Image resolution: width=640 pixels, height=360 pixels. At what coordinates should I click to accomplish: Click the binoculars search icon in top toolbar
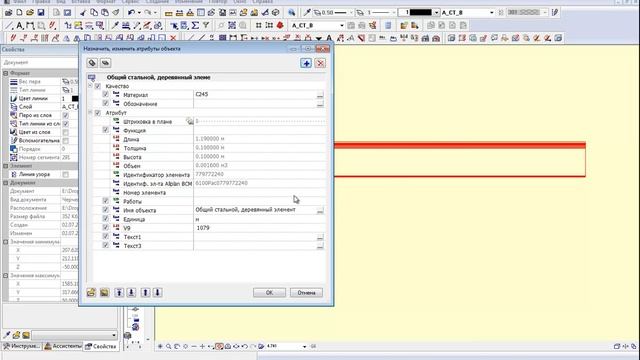(291, 13)
